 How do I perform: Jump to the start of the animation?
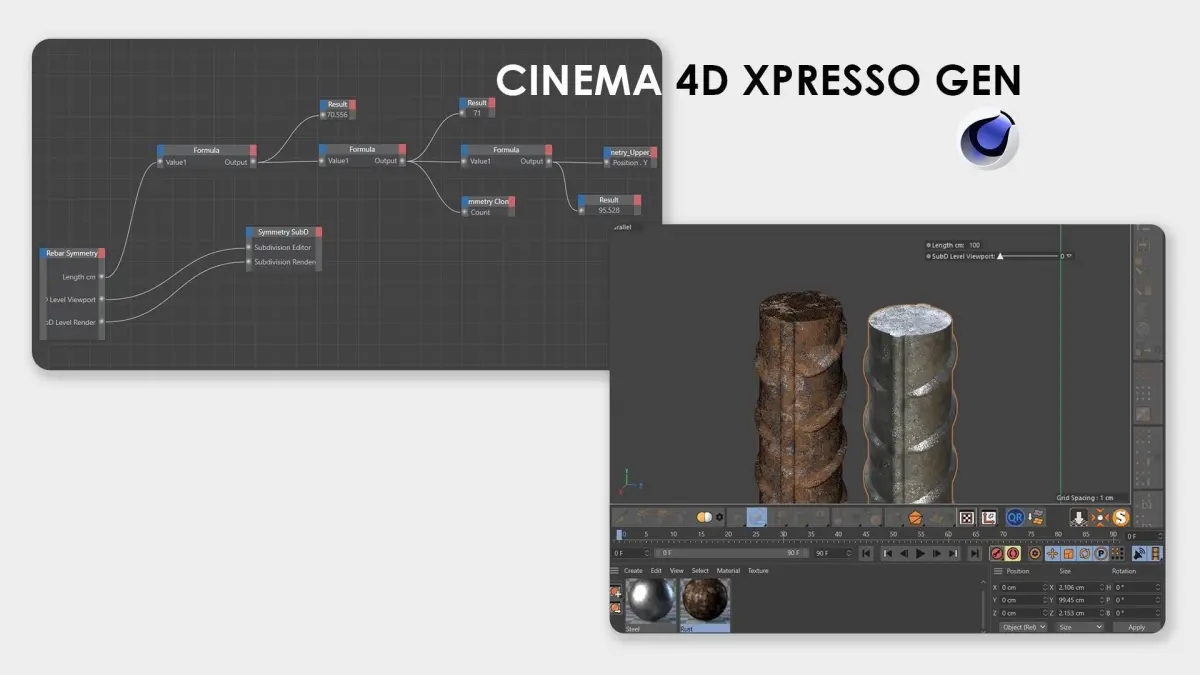coord(866,553)
